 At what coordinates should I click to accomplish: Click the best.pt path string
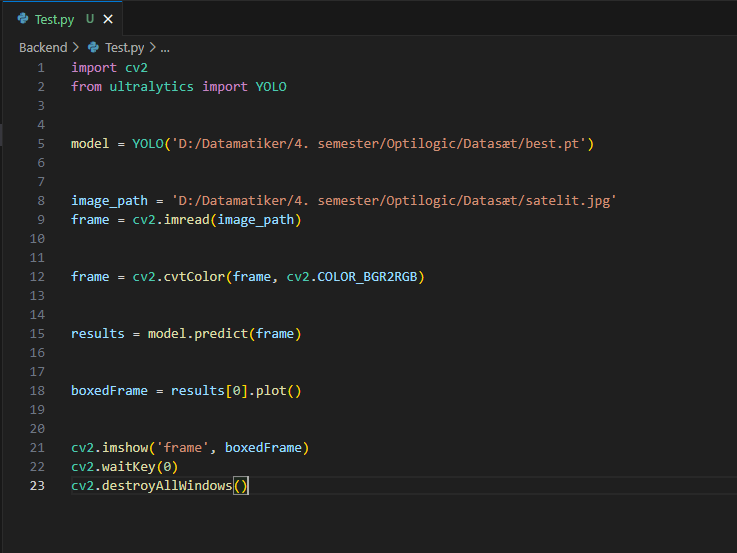379,144
